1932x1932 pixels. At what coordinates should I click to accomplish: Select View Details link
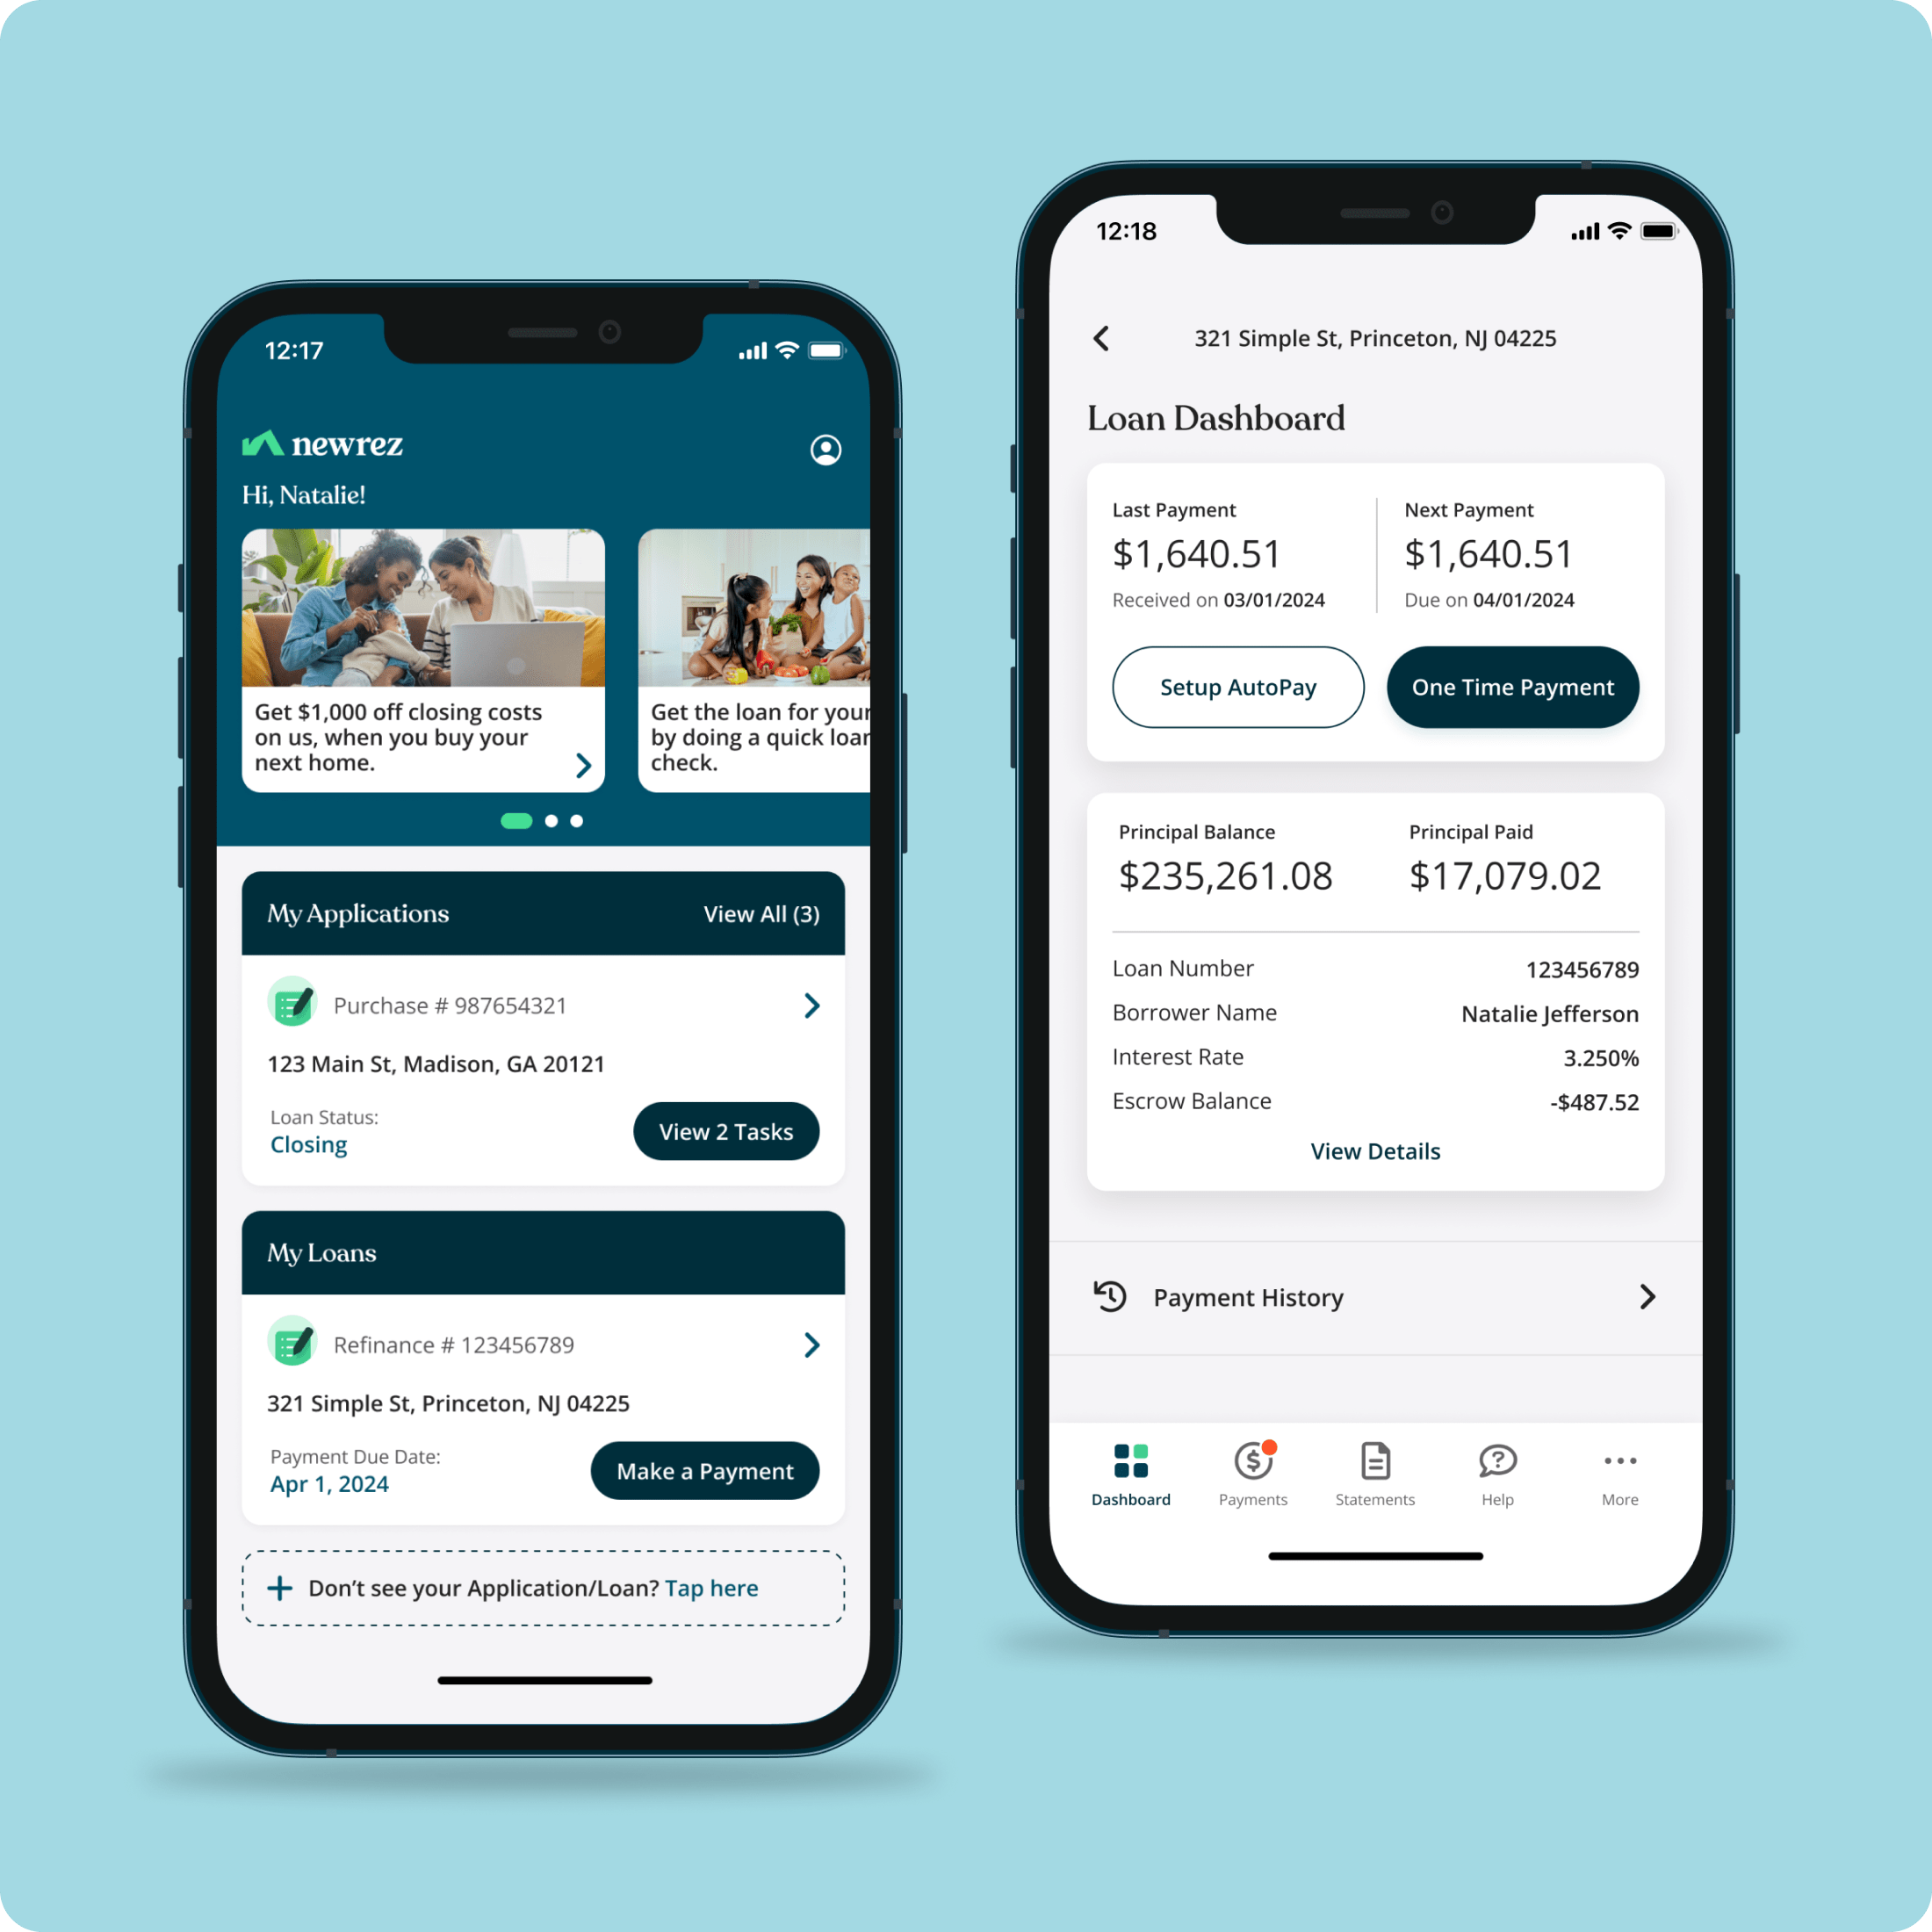(1374, 1150)
